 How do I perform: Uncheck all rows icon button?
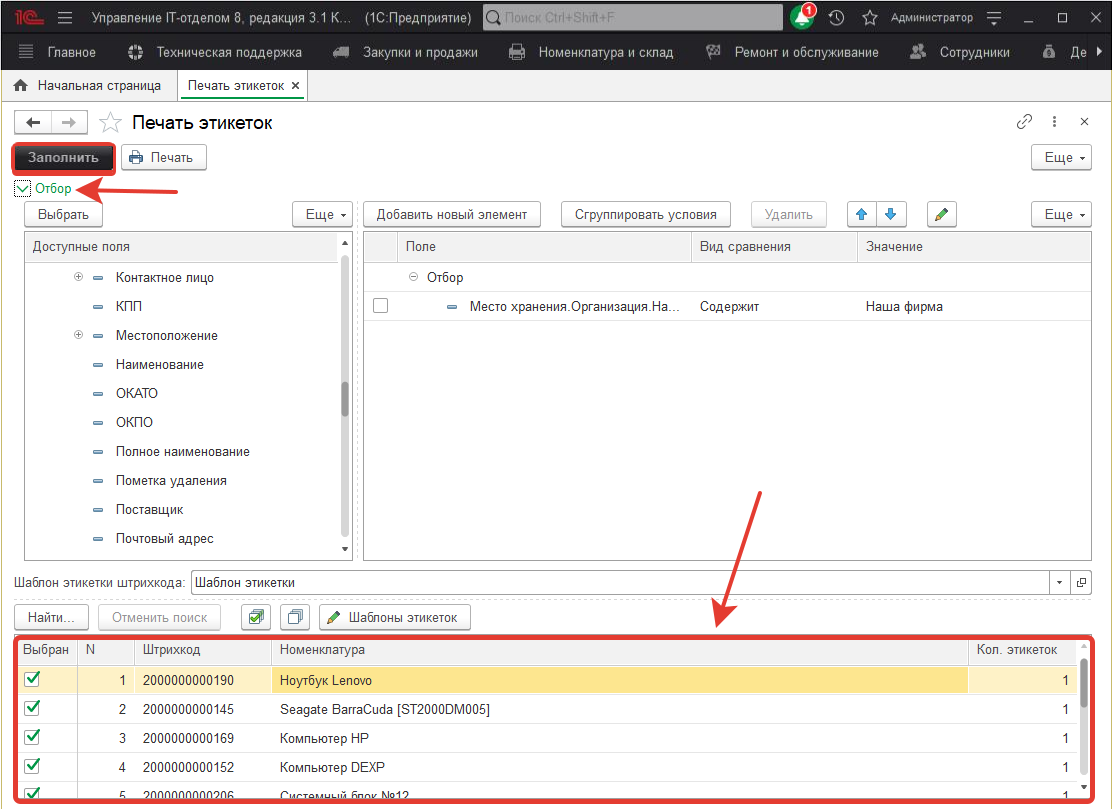click(295, 617)
